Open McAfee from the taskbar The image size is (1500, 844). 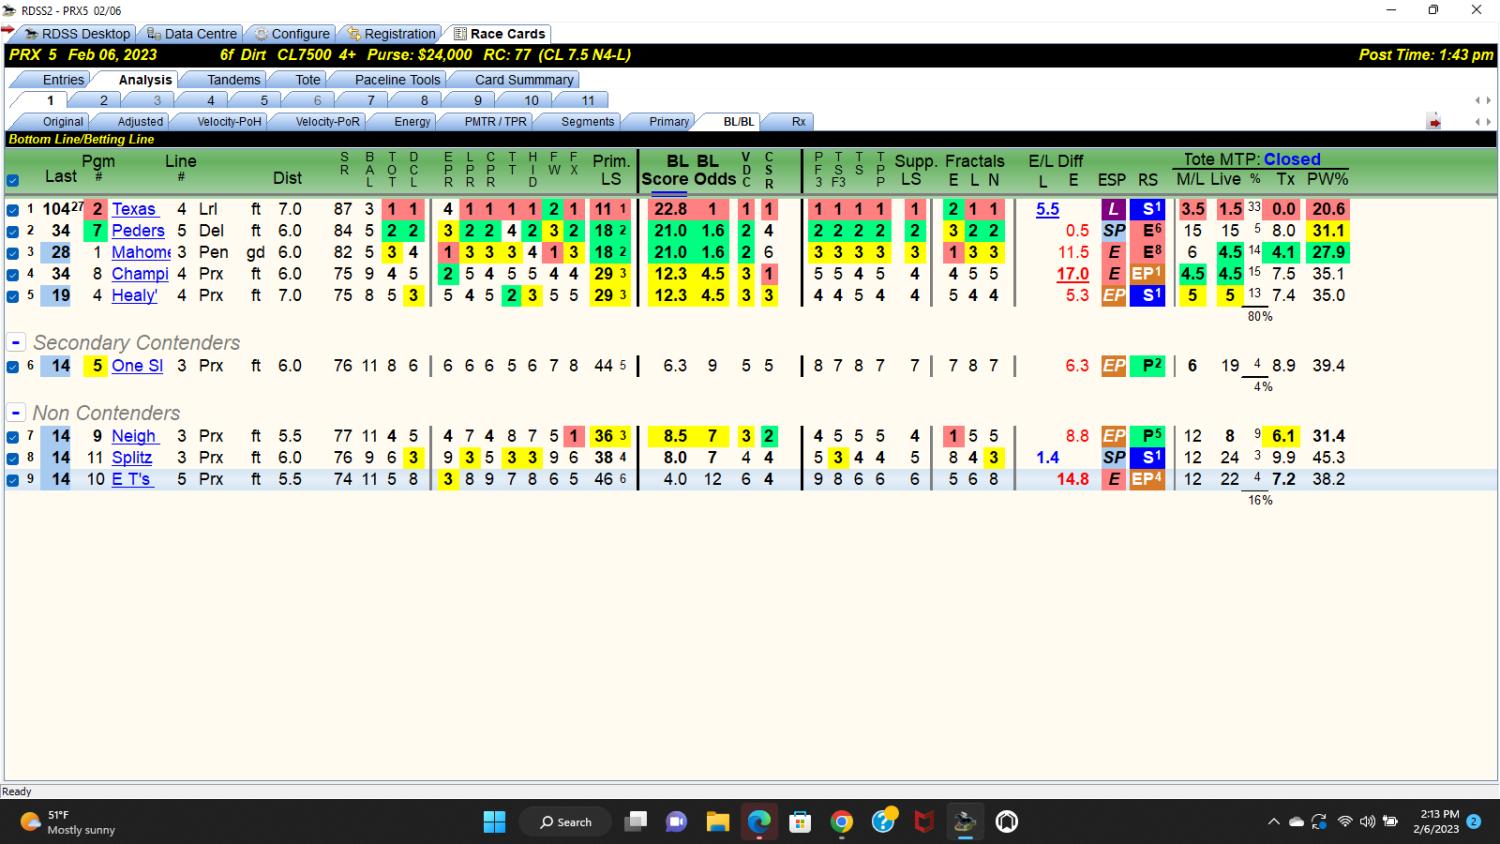click(925, 822)
